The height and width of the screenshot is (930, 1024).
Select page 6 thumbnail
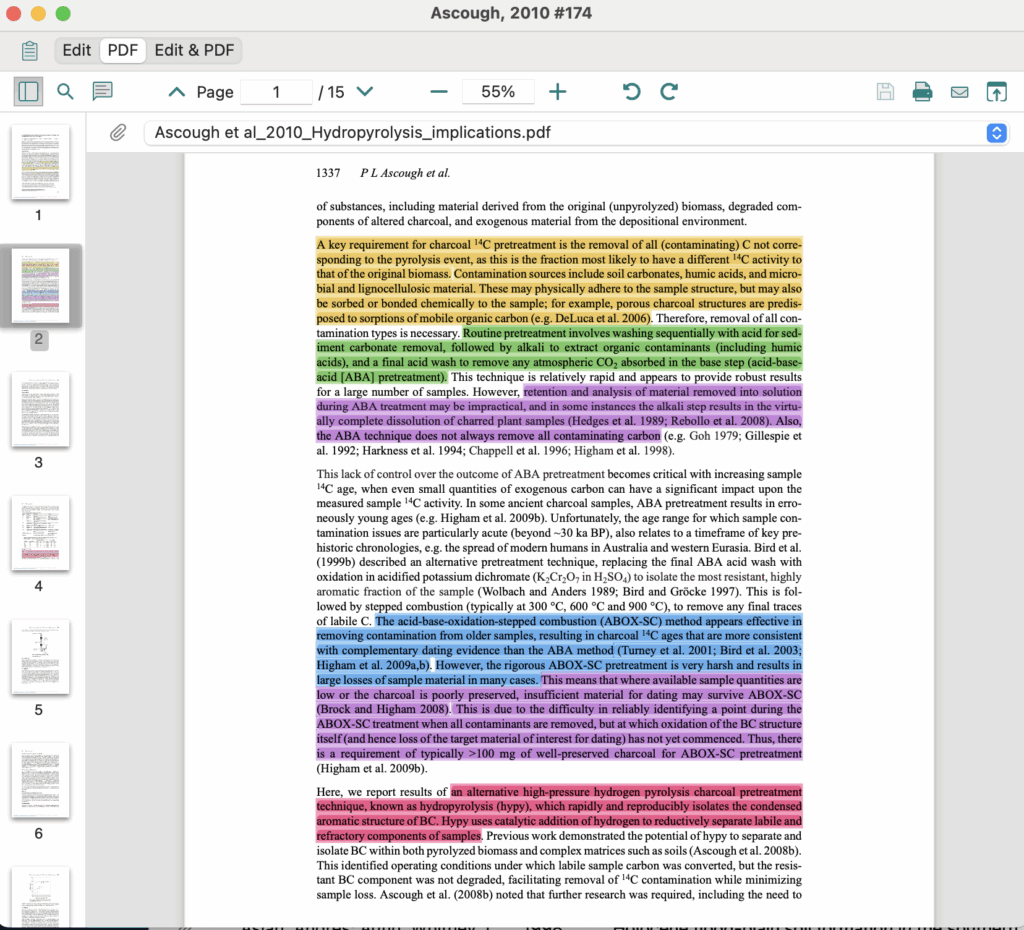coord(40,780)
